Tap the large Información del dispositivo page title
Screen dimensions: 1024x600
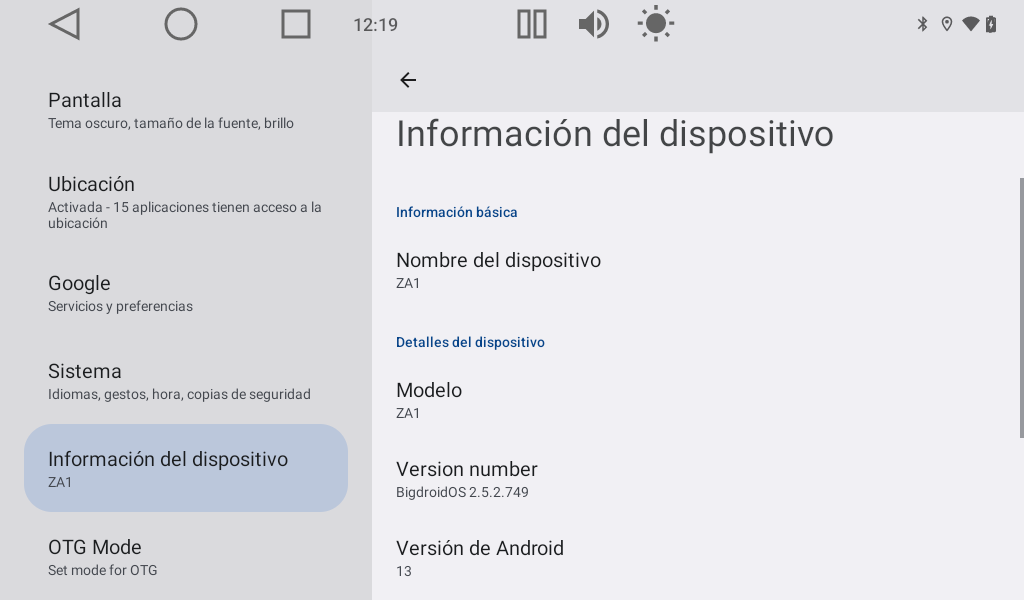[x=615, y=134]
